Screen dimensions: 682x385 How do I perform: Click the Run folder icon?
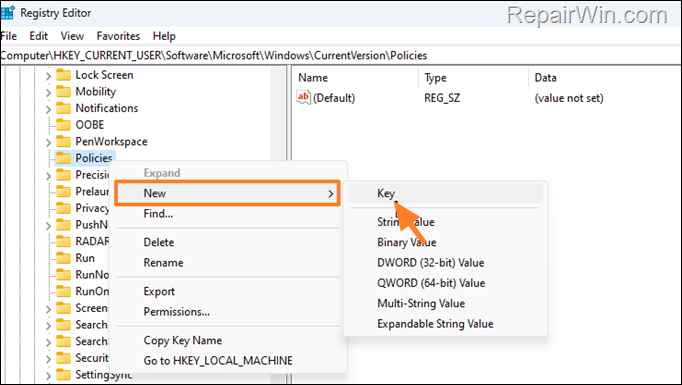[64, 258]
